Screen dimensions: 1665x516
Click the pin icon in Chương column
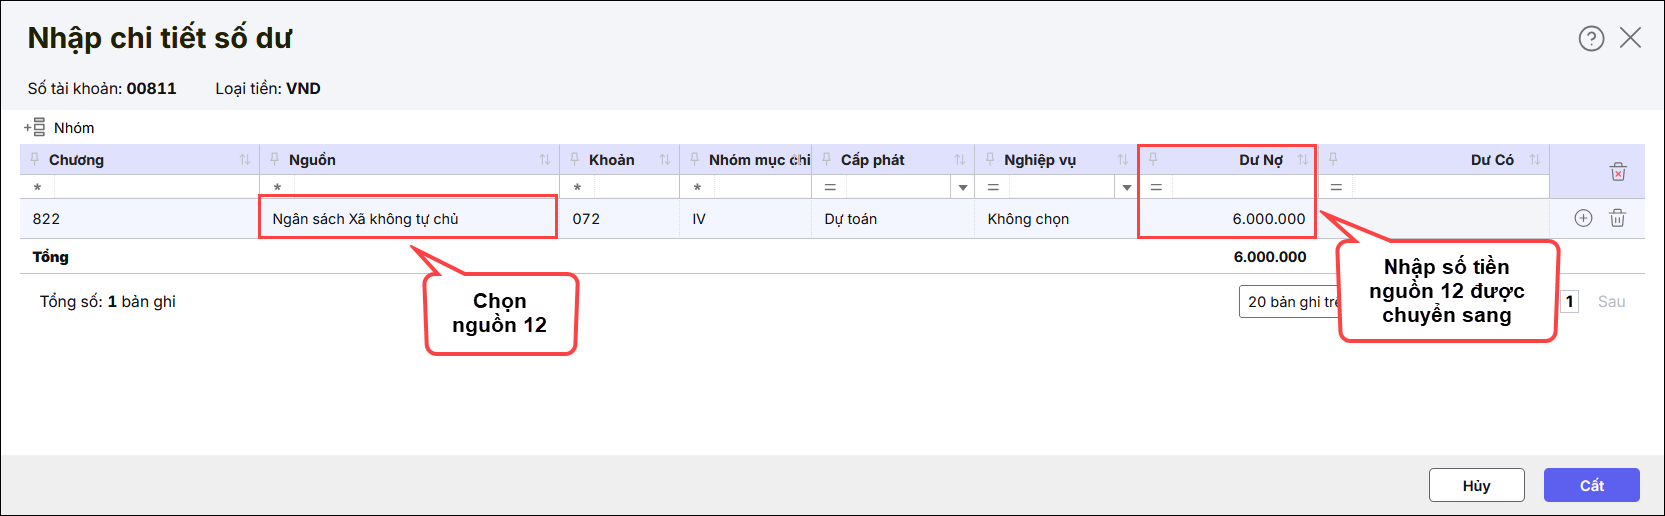tap(35, 160)
